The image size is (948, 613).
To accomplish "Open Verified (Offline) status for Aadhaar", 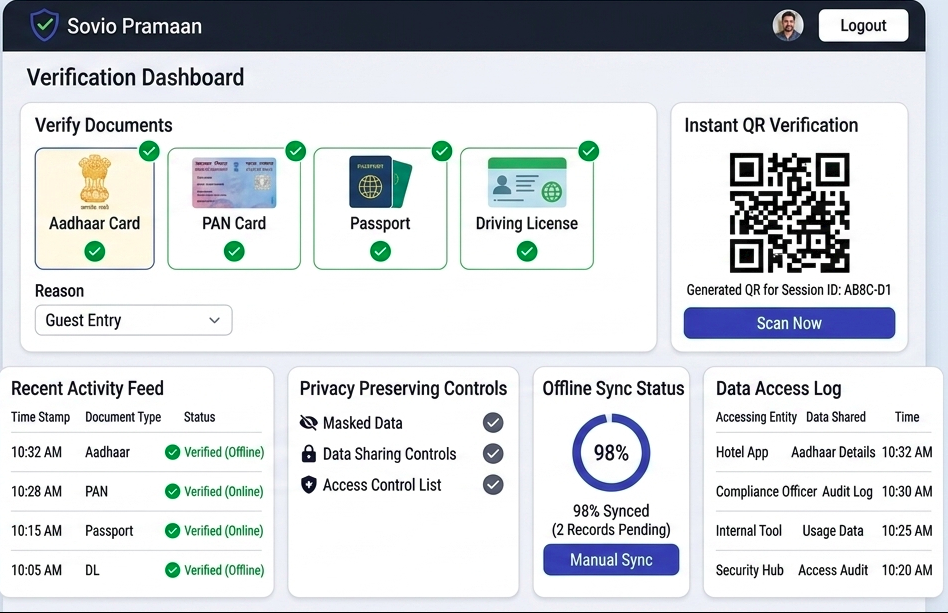I will coord(224,452).
